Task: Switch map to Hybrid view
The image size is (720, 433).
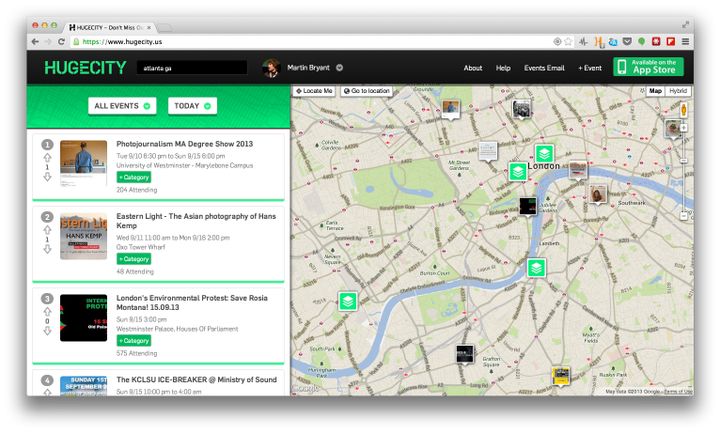Action: (x=678, y=91)
